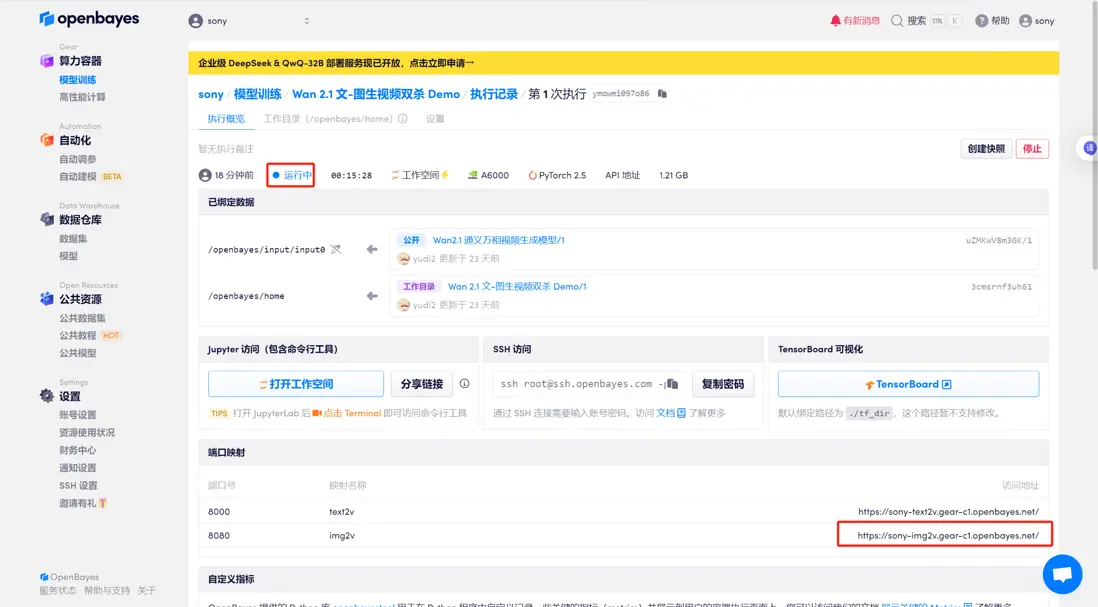Click the Gear compute container cube icon
1098x607 pixels.
pos(47,61)
